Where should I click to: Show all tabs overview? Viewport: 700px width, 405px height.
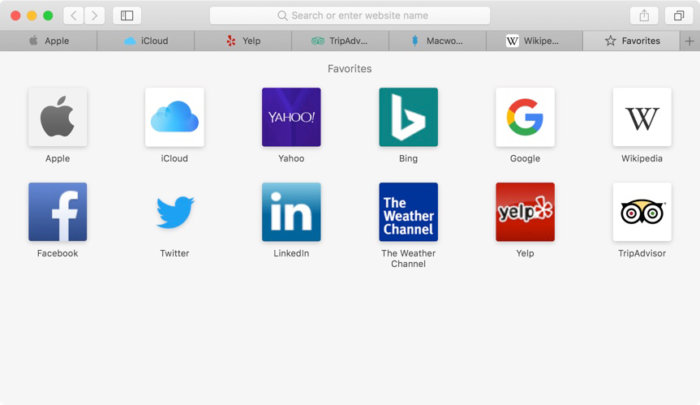click(x=679, y=16)
